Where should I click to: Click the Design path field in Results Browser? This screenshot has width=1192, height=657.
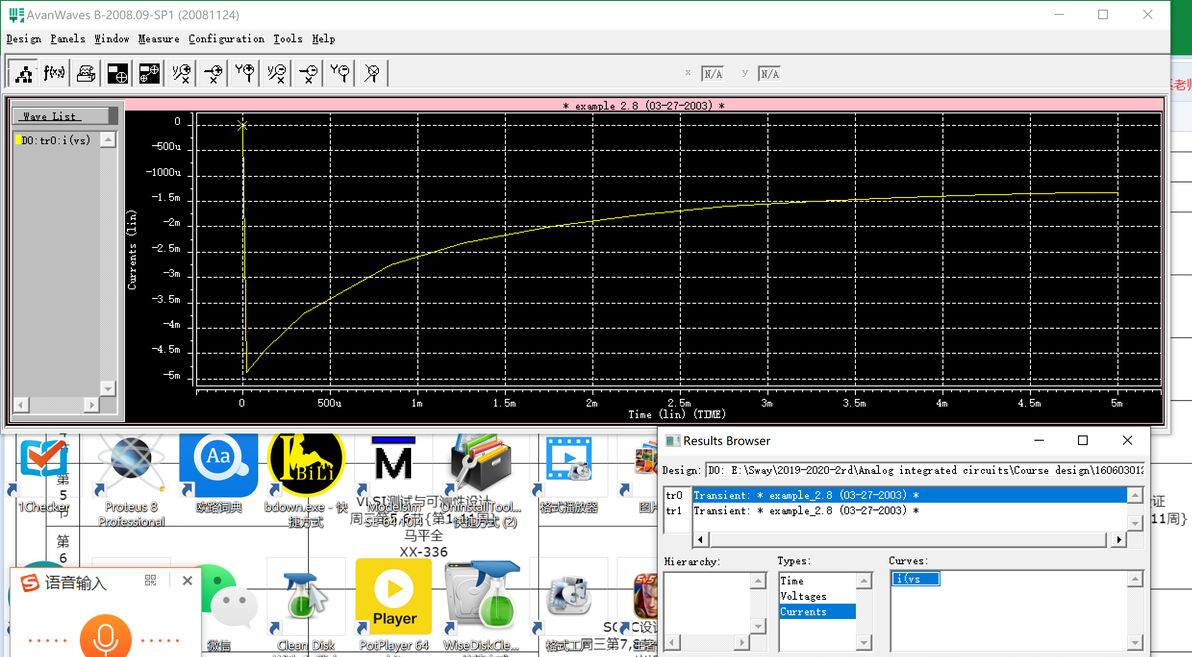[x=924, y=470]
